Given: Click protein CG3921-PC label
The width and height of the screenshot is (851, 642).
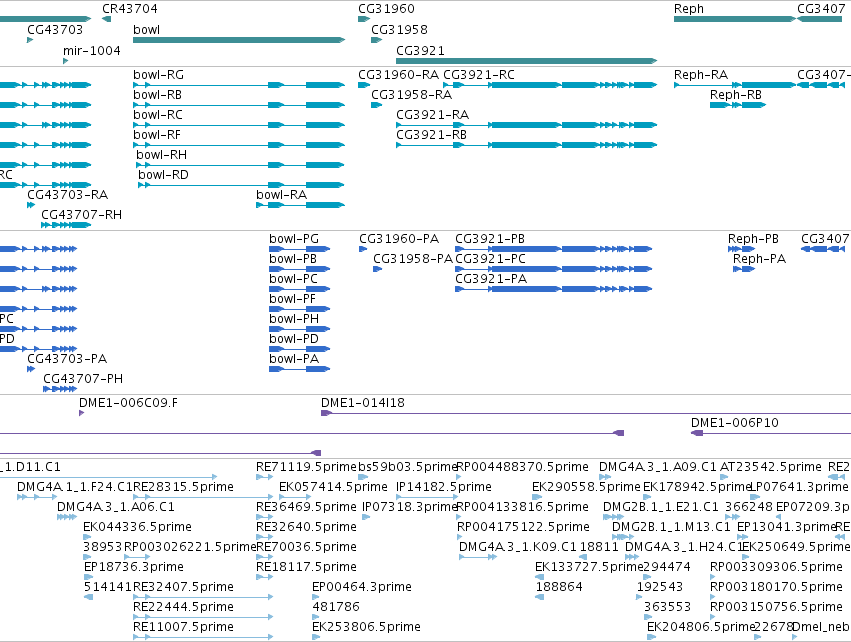Looking at the screenshot, I should pyautogui.click(x=491, y=259).
